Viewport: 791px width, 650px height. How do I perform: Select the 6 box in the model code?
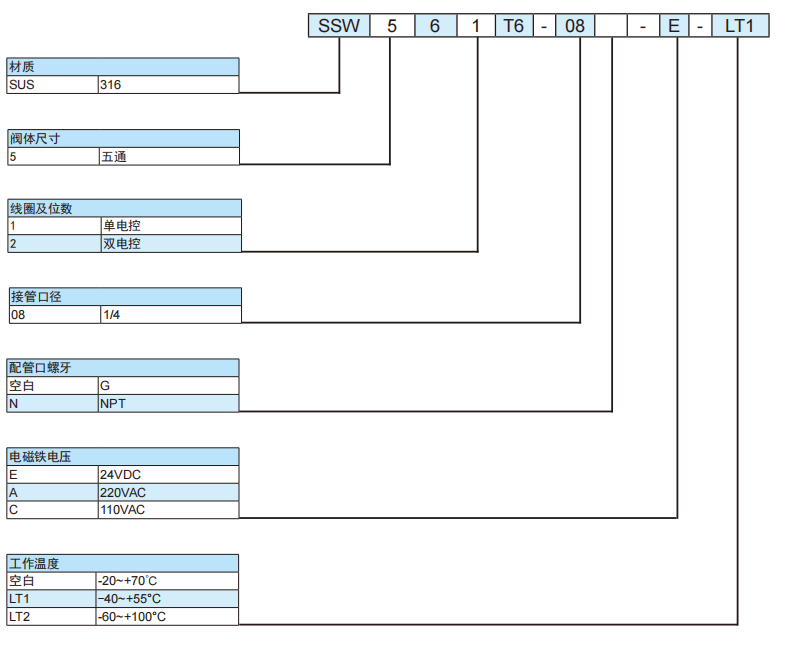(435, 26)
